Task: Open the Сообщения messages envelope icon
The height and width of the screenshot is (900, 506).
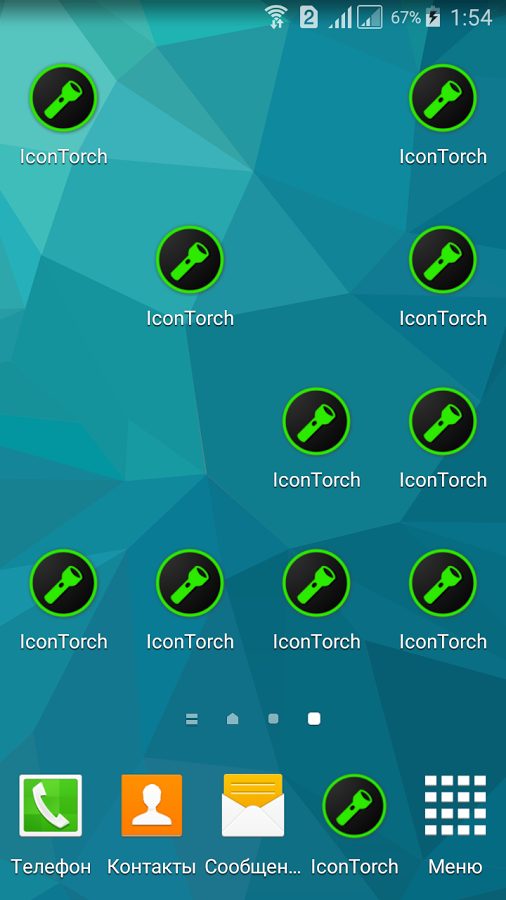Action: 253,805
